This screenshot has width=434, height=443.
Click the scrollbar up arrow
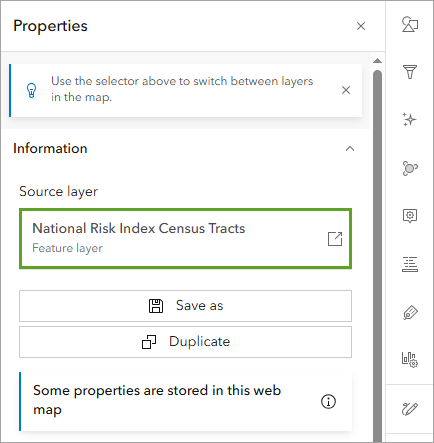377,61
